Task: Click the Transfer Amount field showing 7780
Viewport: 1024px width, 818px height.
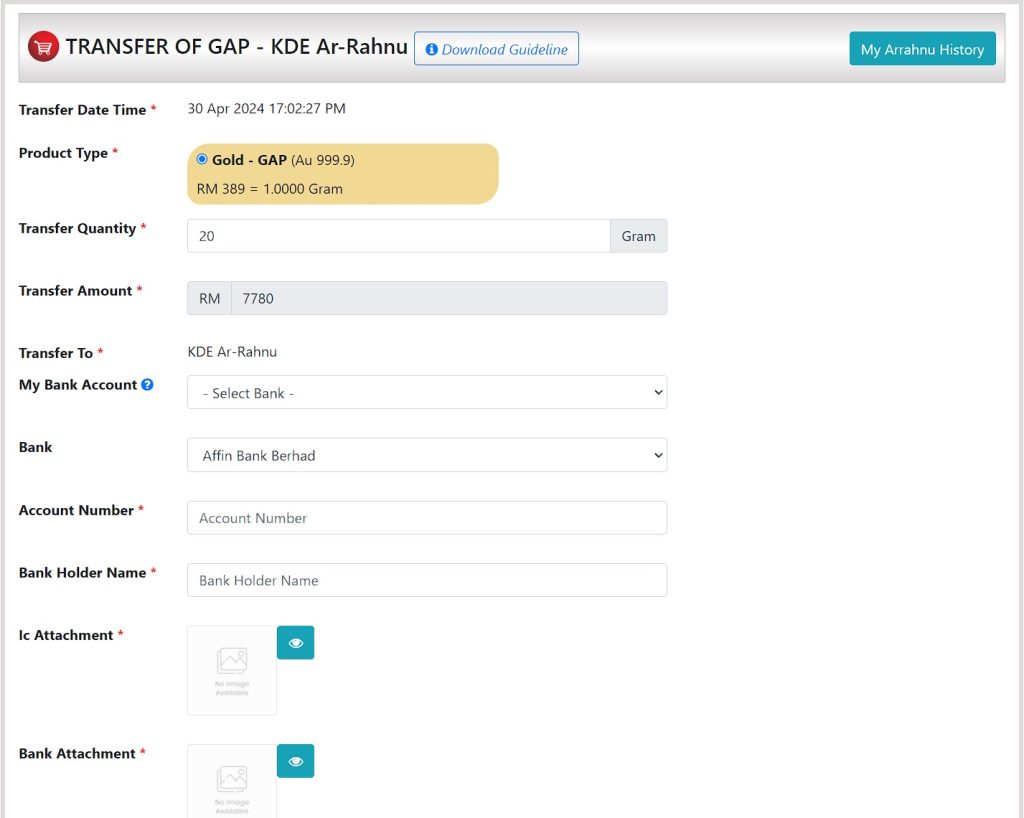Action: tap(448, 298)
